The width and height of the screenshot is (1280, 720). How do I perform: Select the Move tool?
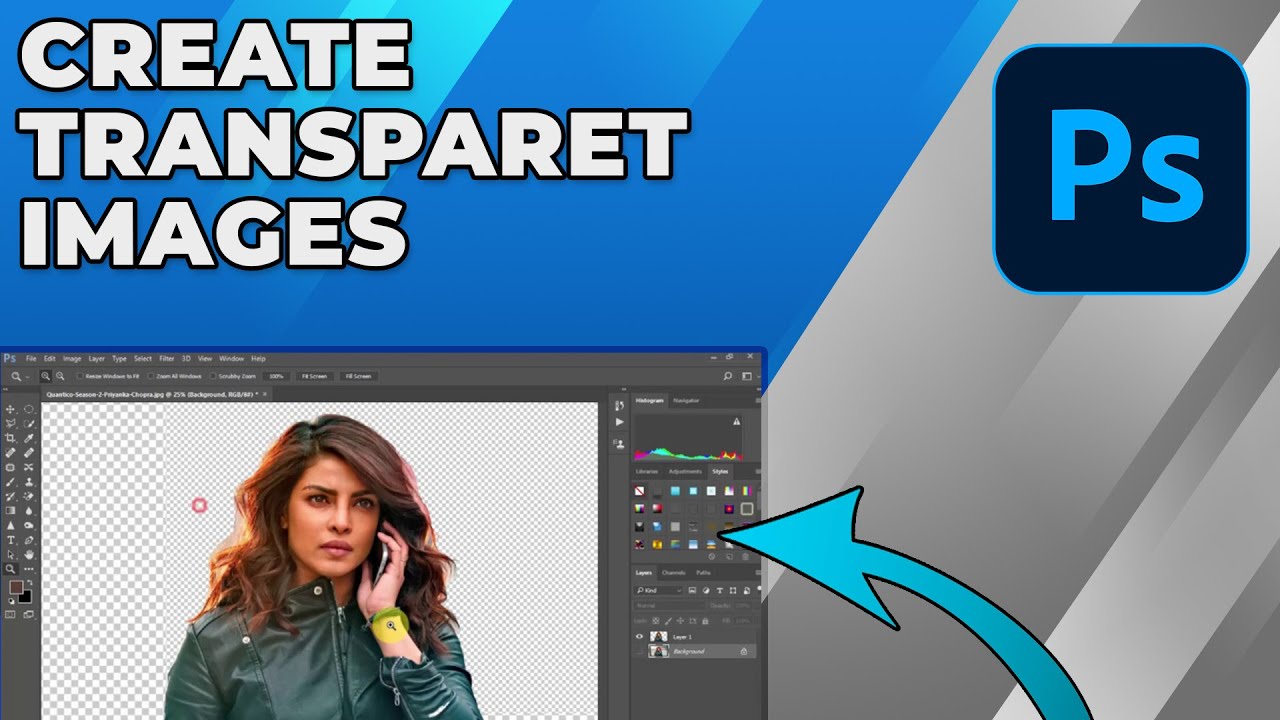10,409
